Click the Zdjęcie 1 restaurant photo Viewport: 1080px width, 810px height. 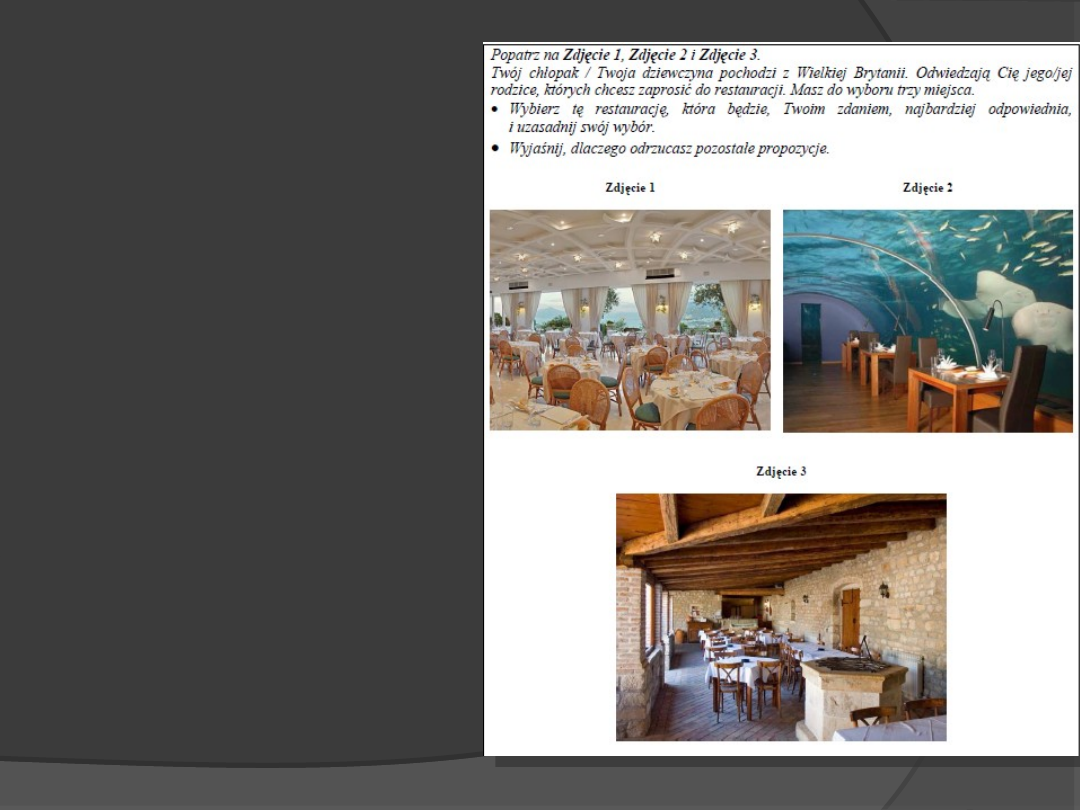(x=629, y=319)
